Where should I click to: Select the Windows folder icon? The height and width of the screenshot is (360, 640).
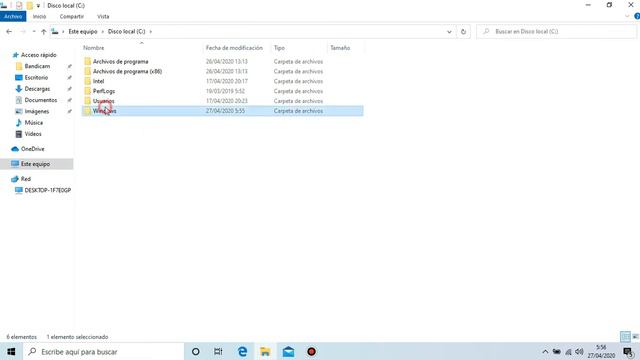[87, 111]
